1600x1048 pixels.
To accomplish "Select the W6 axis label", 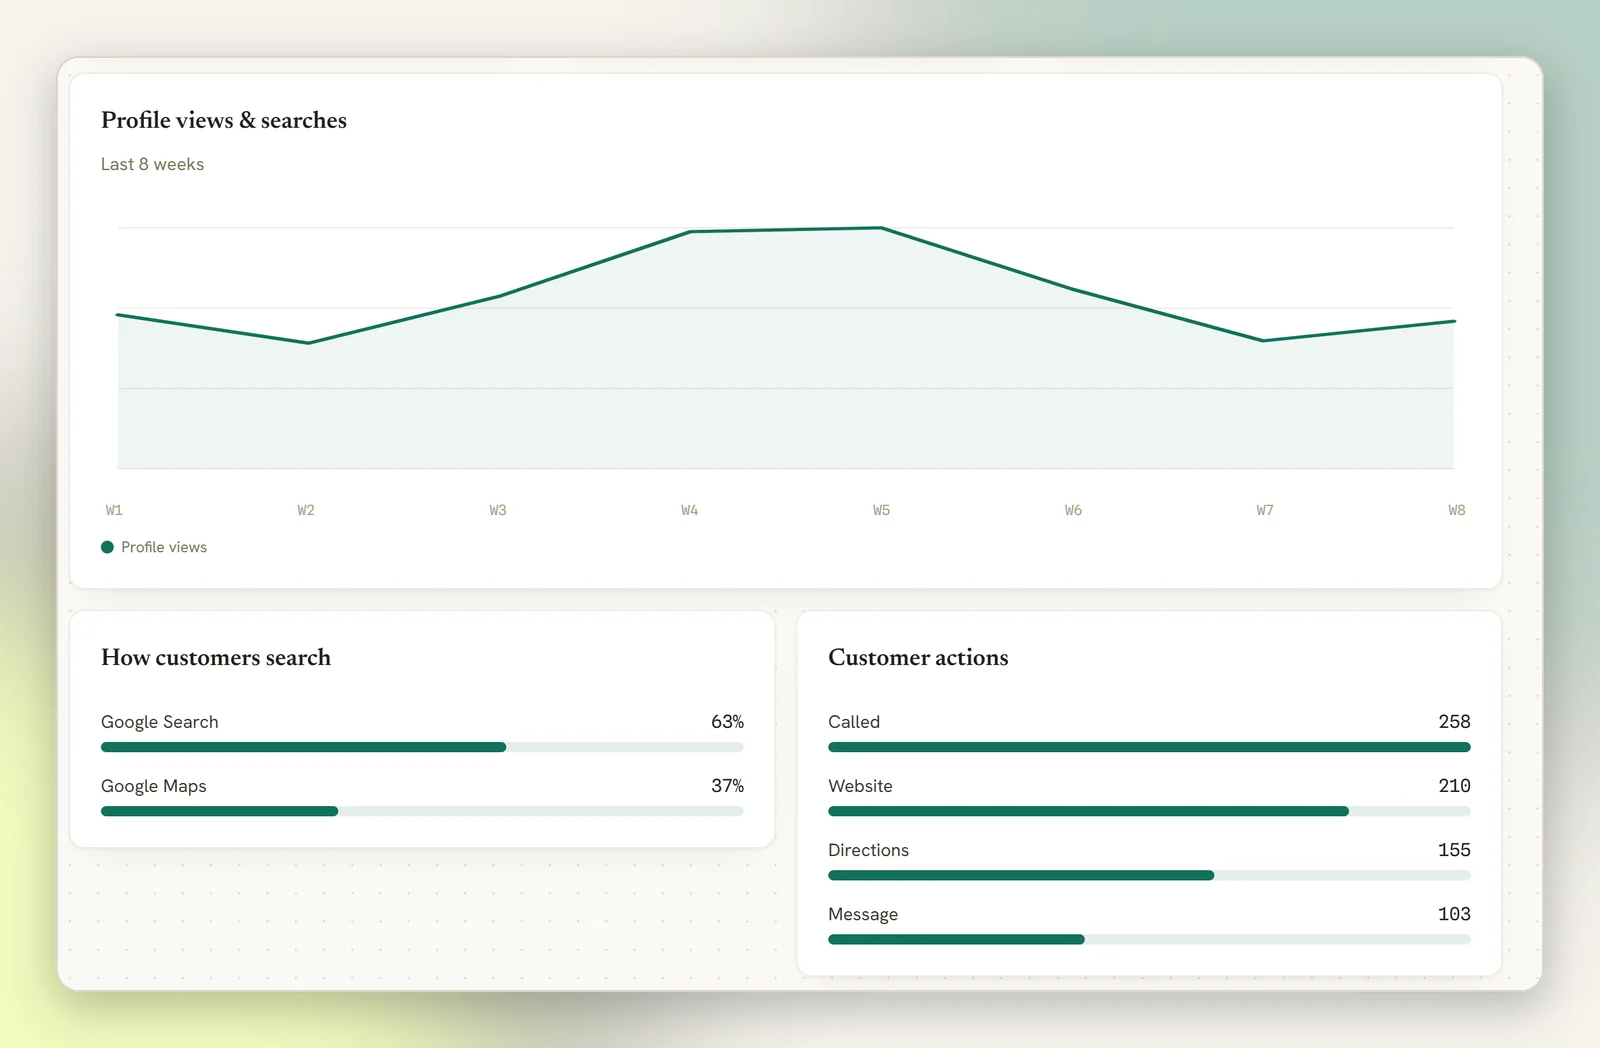I will click(1073, 510).
